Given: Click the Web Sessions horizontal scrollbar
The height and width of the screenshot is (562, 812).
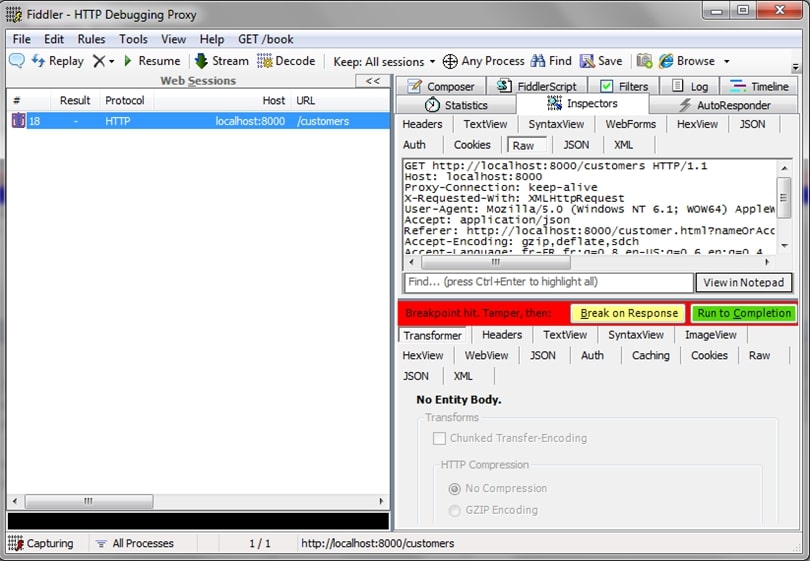Looking at the screenshot, I should [x=198, y=501].
